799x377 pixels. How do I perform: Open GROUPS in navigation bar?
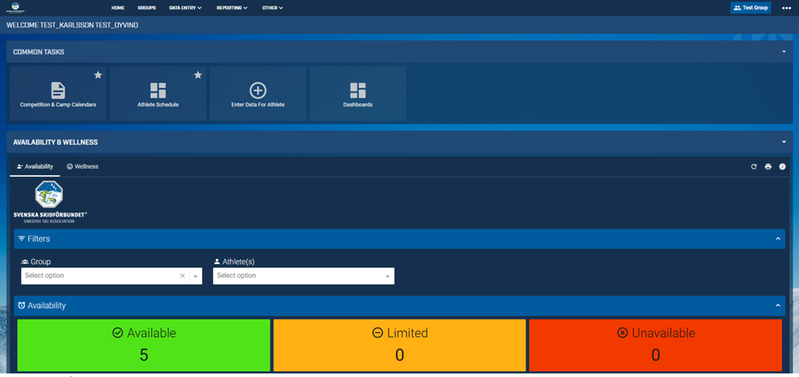pos(147,8)
